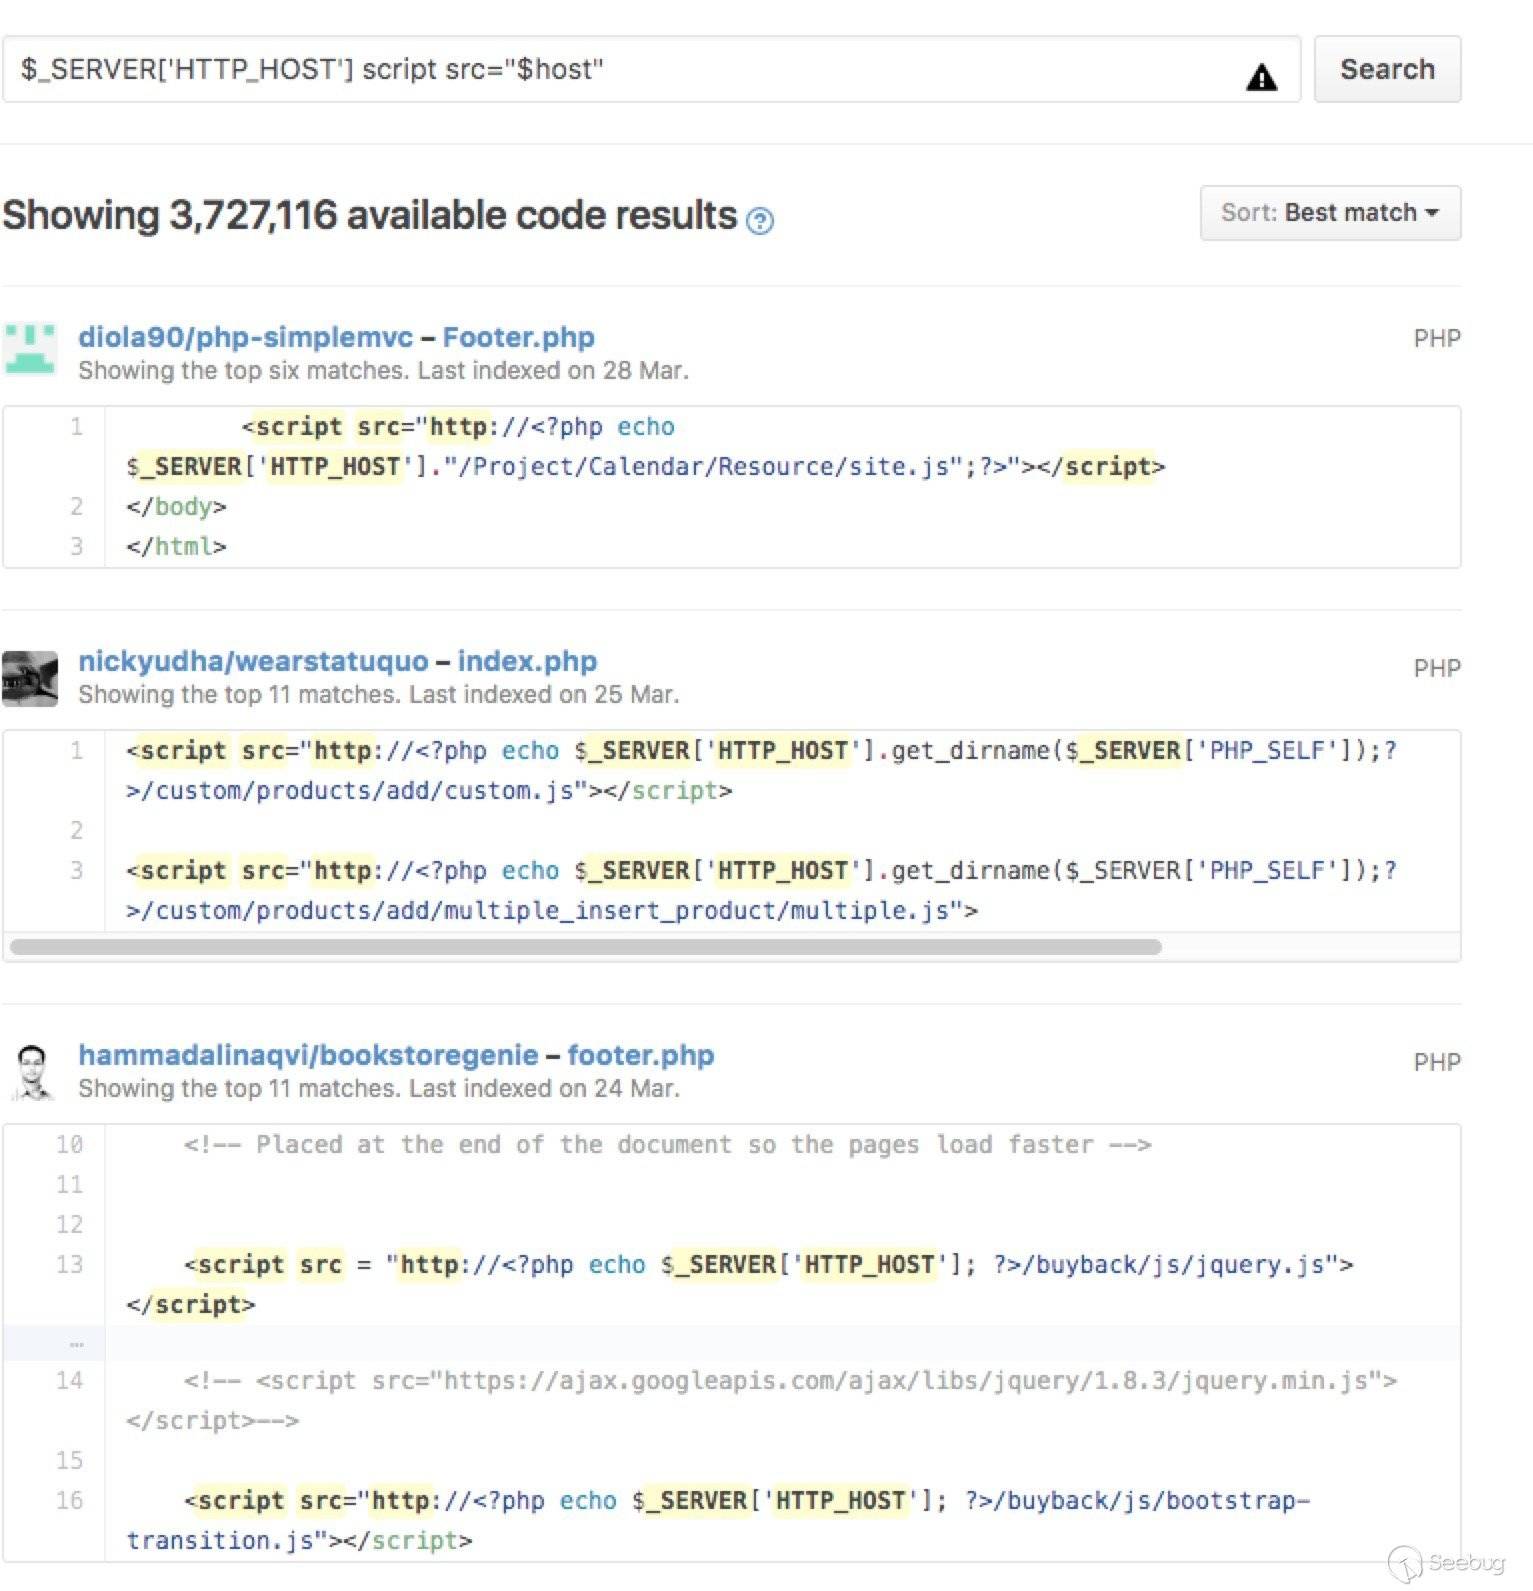Open footer.php file in bookstoregenie
The height and width of the screenshot is (1591, 1533).
tap(640, 1055)
